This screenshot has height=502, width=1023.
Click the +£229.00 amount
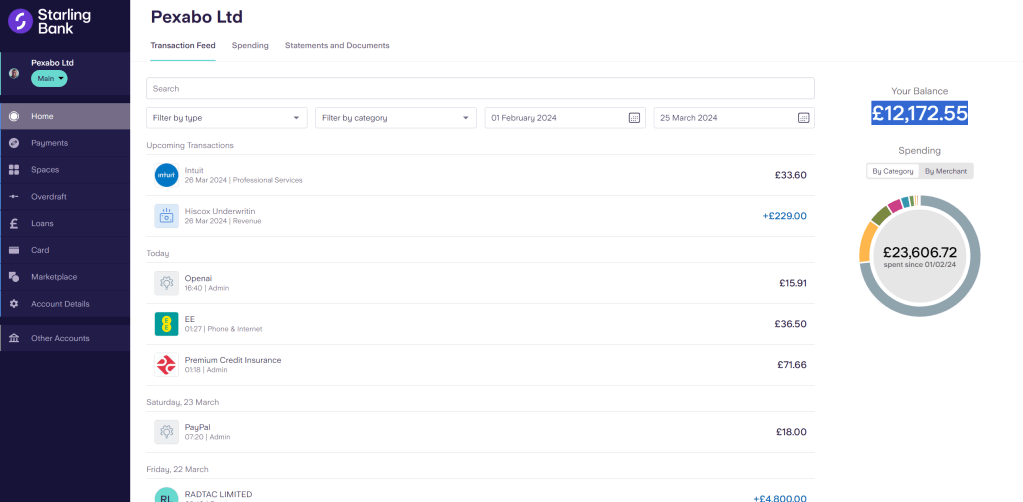pyautogui.click(x=784, y=216)
